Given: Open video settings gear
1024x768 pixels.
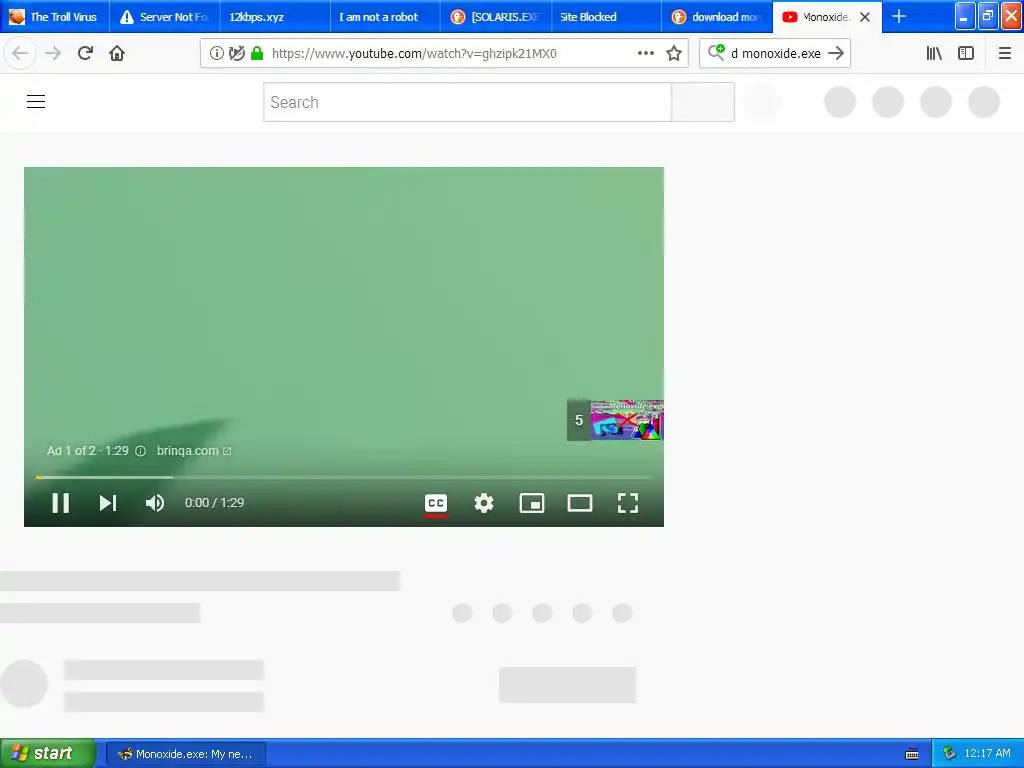Looking at the screenshot, I should (484, 503).
